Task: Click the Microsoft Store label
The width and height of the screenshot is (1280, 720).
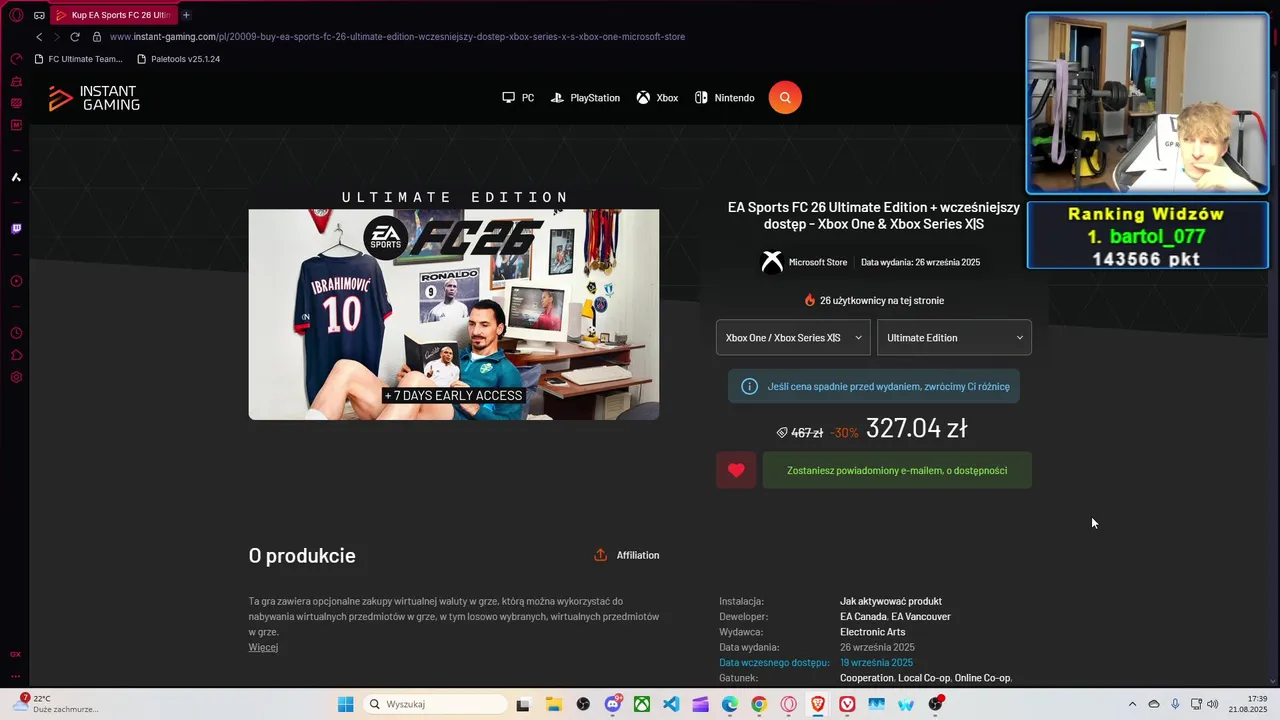Action: pos(818,262)
